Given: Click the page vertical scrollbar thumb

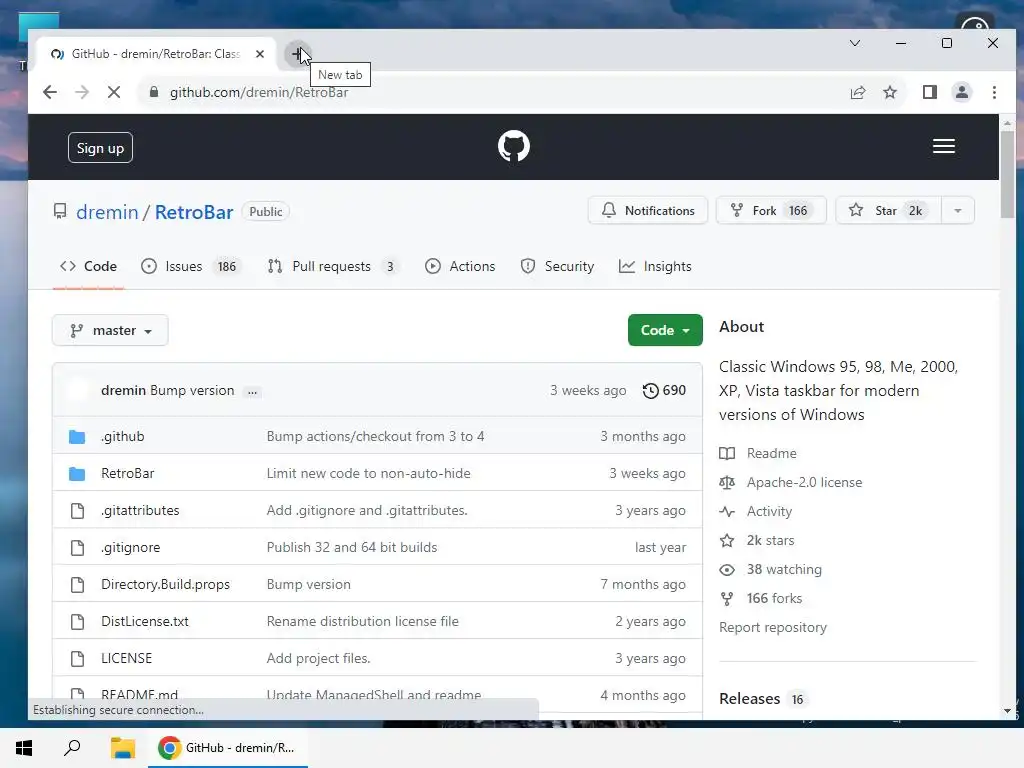Looking at the screenshot, I should point(1007,175).
